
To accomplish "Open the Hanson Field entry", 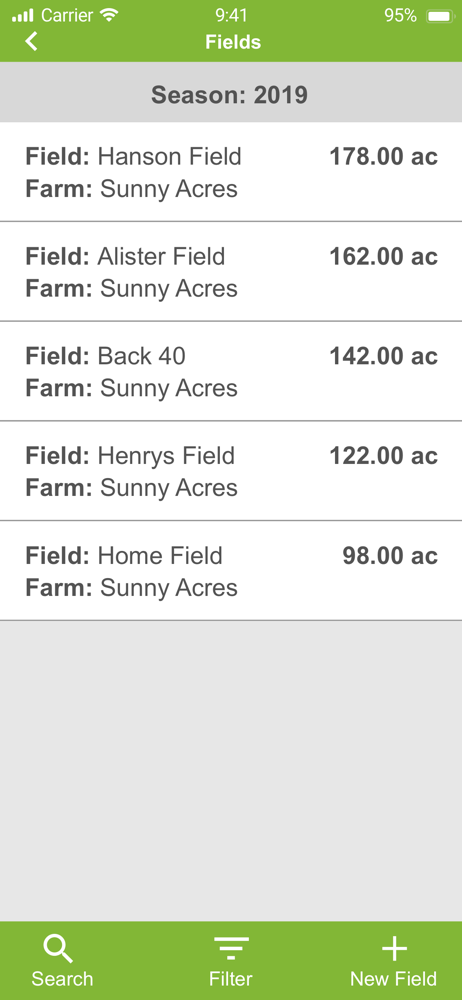I will pos(231,172).
